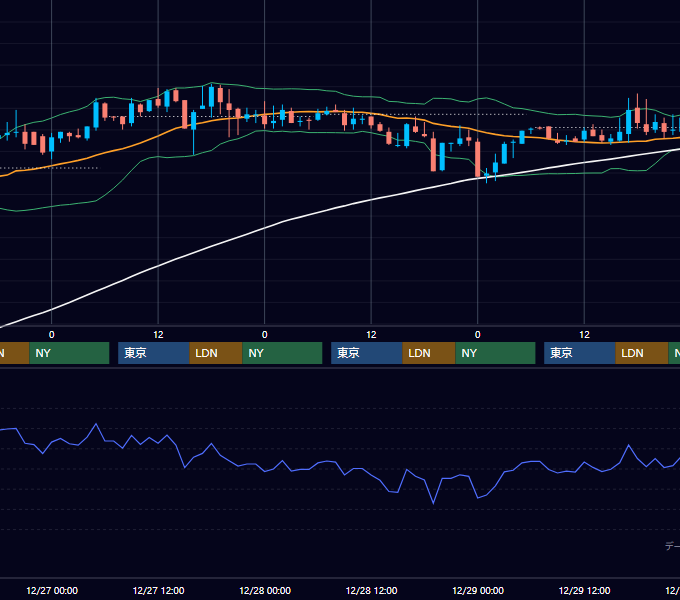Select the leftmost NY session bar

pos(69,353)
